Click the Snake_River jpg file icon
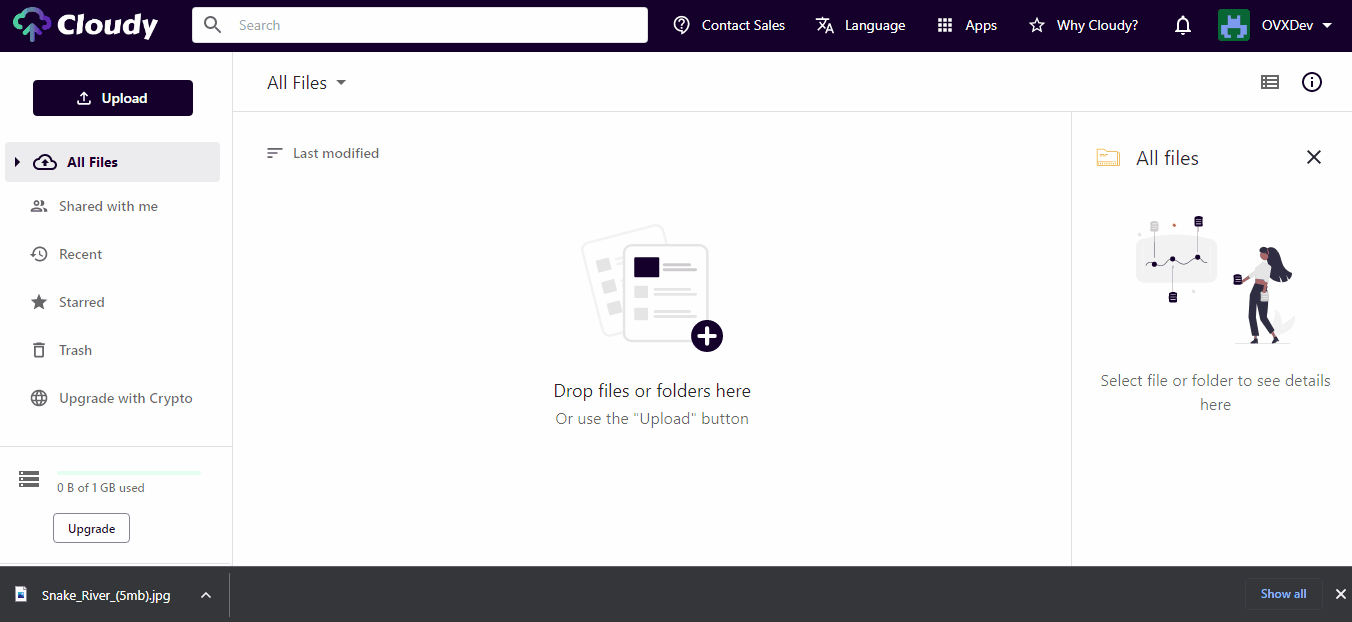The height and width of the screenshot is (622, 1352). (x=20, y=595)
